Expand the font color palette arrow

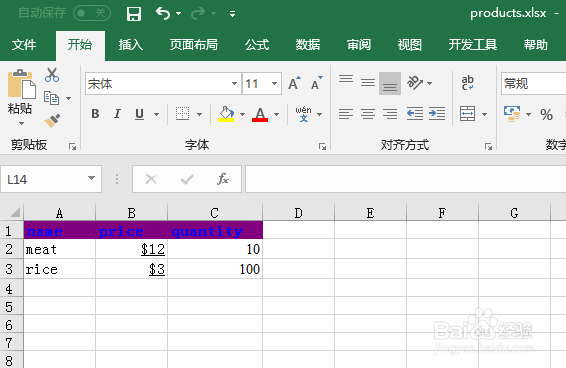click(277, 114)
